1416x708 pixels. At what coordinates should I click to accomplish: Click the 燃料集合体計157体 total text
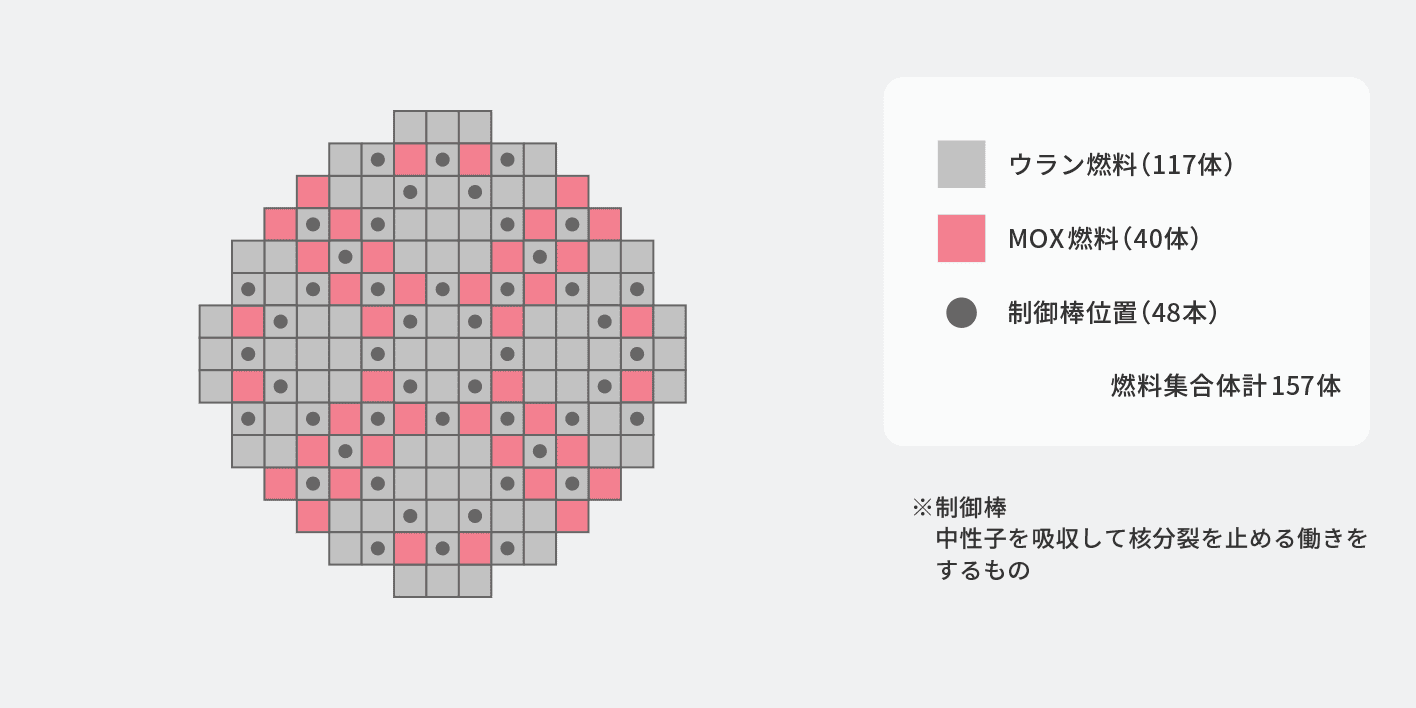click(1225, 386)
